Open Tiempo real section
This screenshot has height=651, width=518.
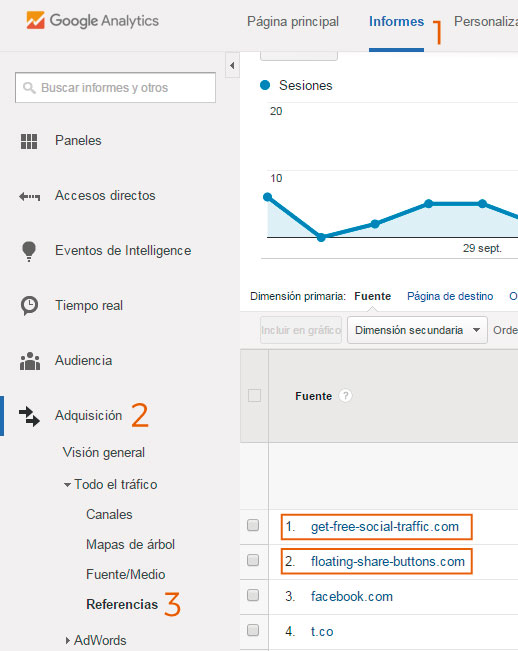(89, 306)
